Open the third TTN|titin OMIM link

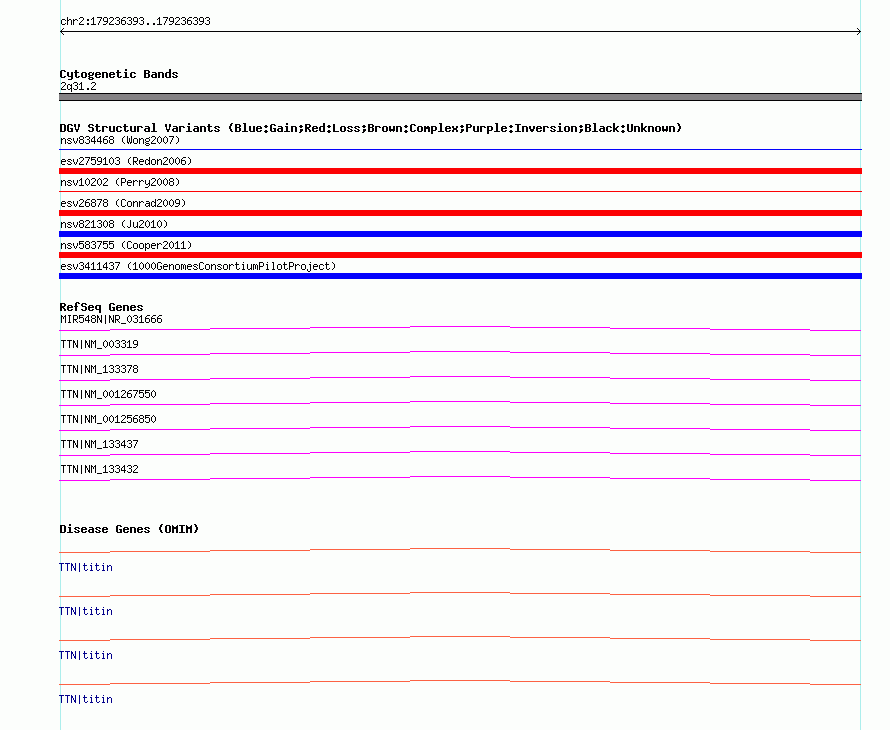coord(86,656)
